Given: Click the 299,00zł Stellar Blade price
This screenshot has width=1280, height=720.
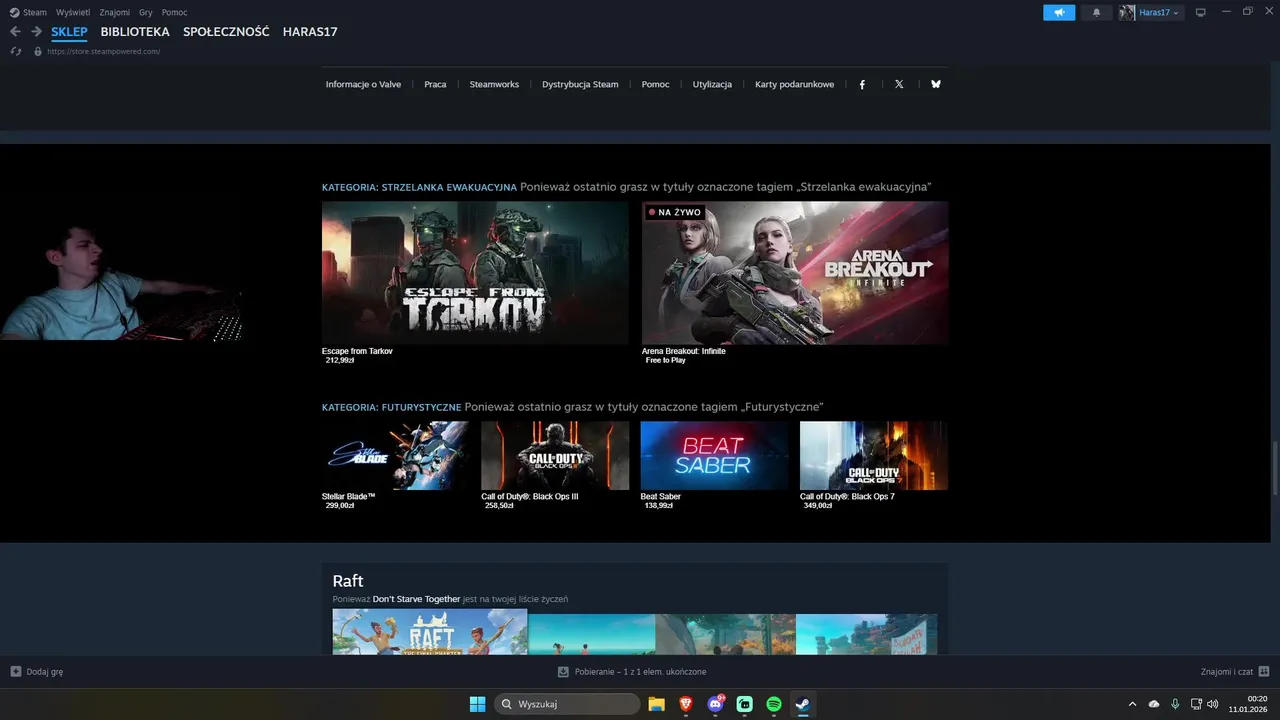Looking at the screenshot, I should 340,505.
